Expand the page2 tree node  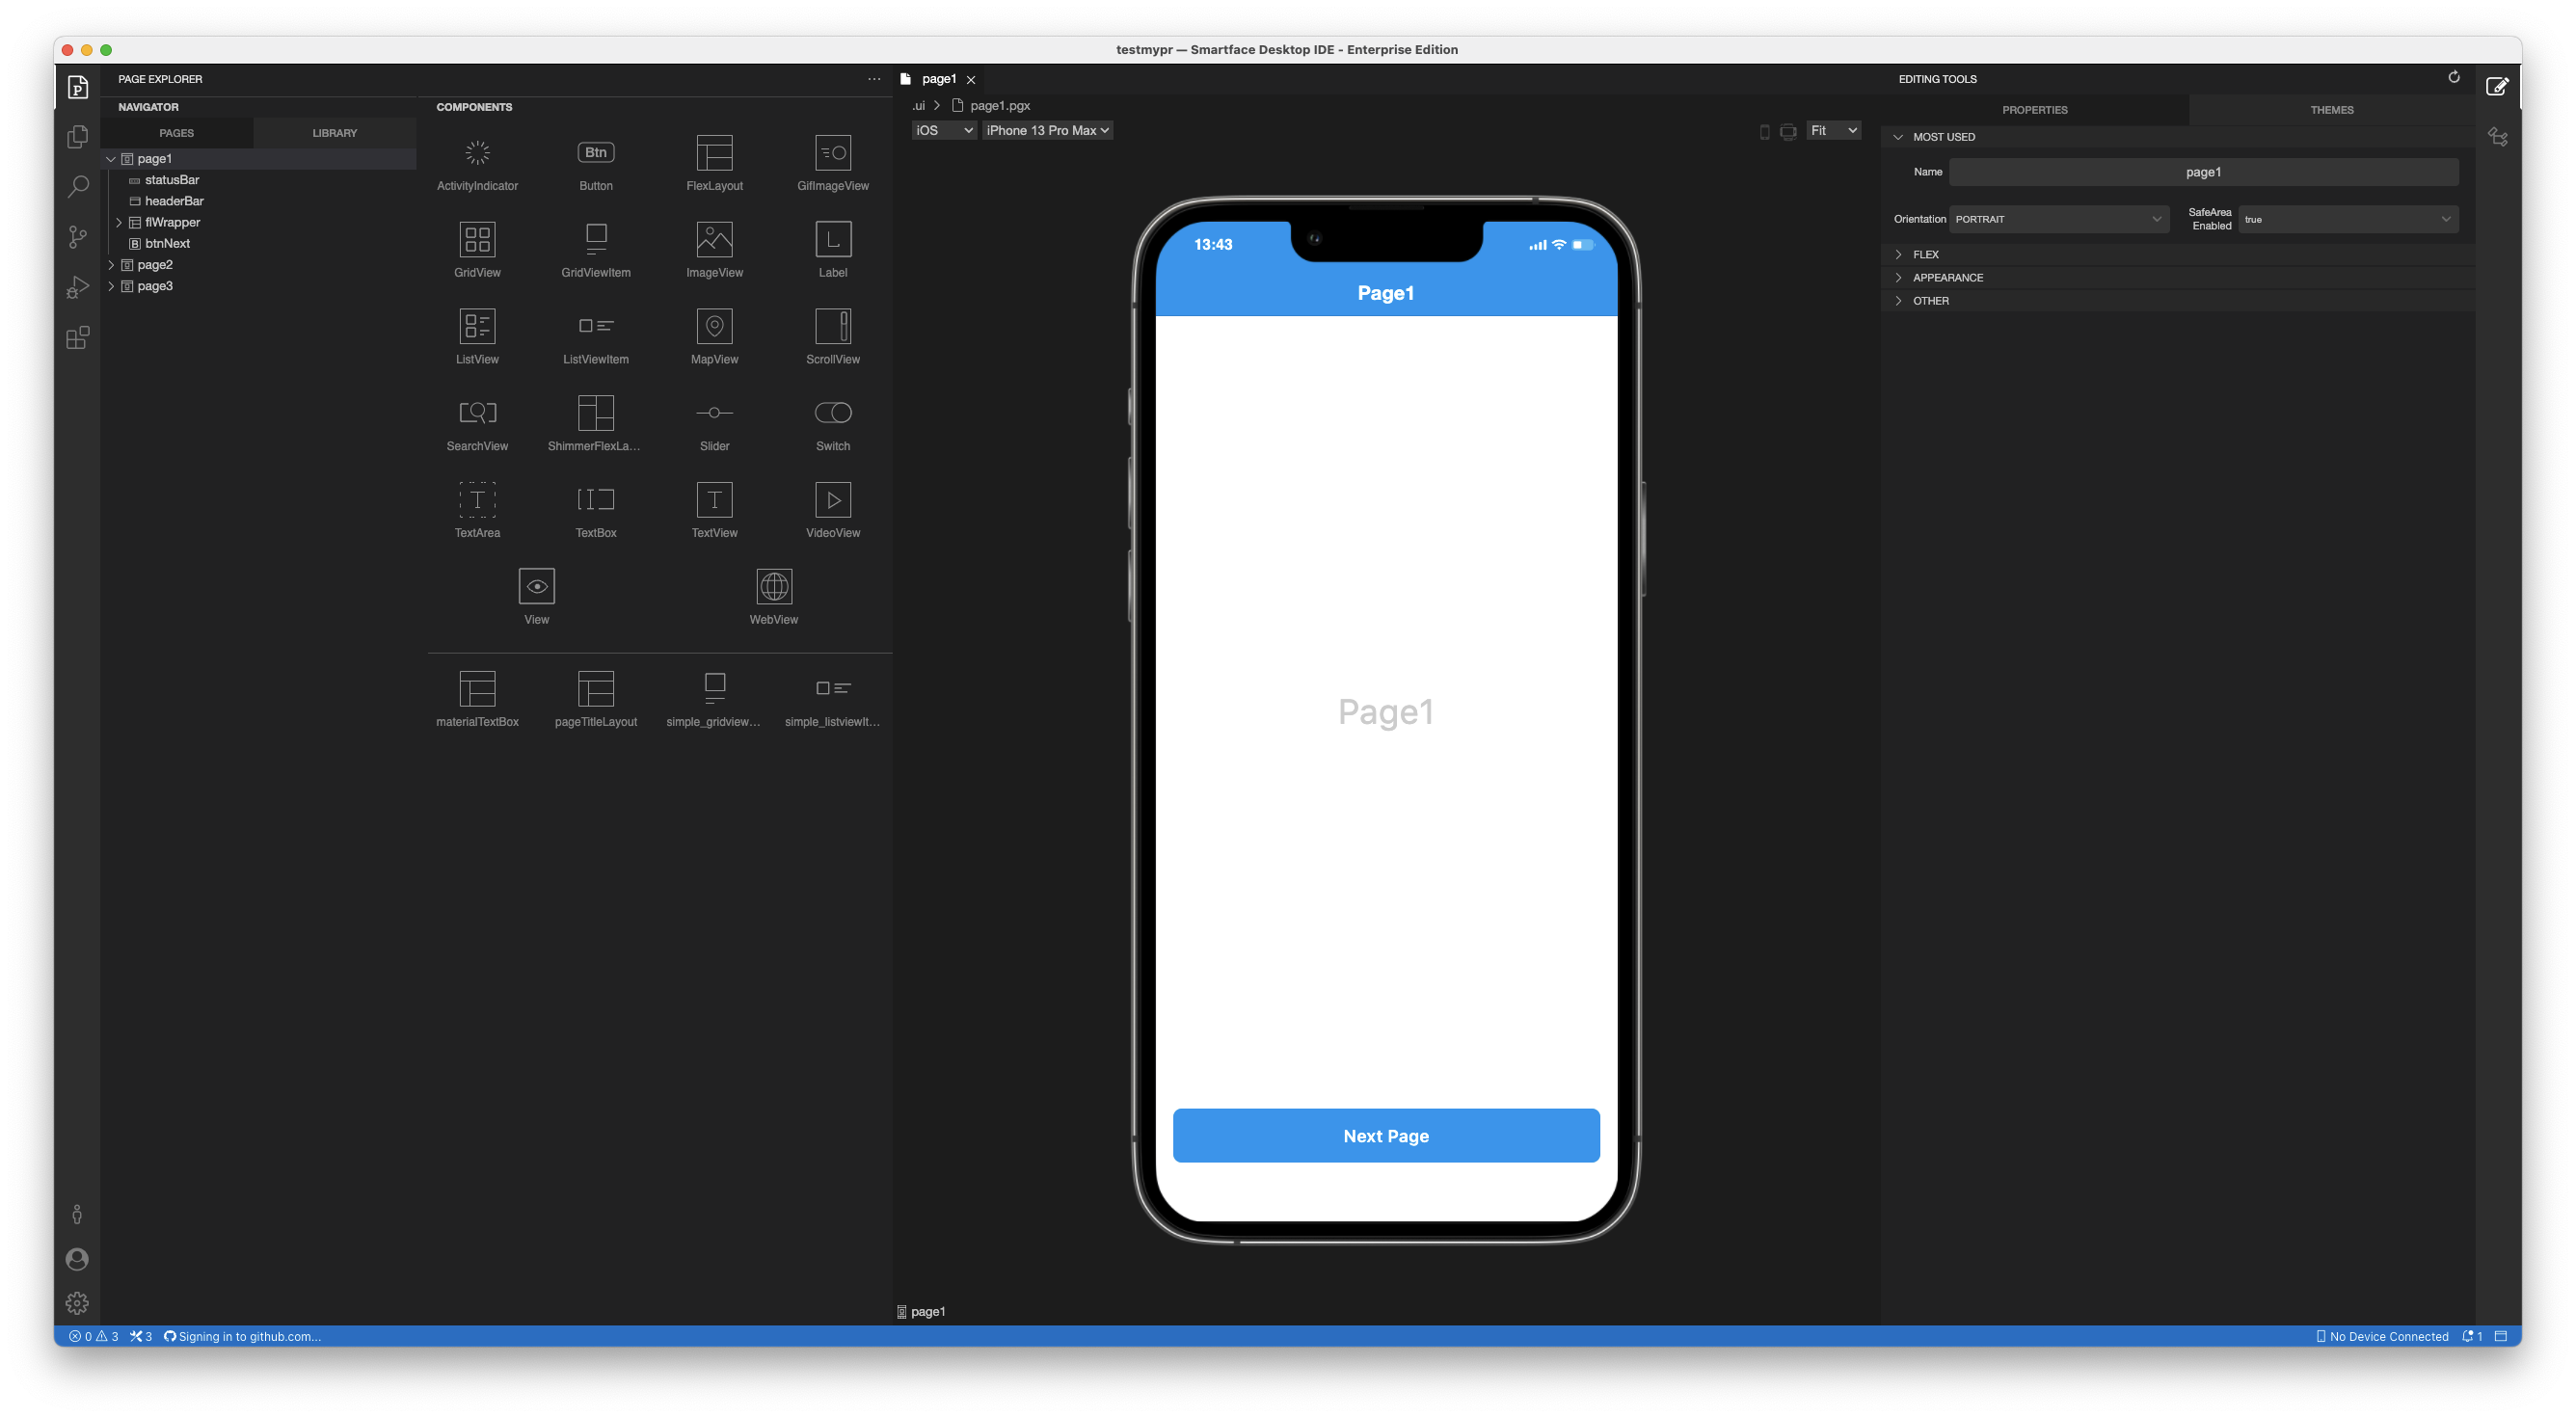pos(111,265)
